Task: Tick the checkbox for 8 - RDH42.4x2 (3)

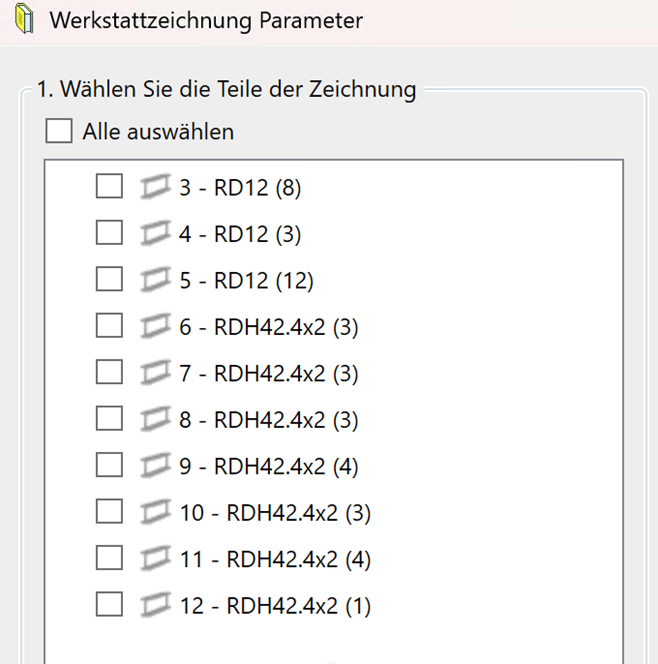Action: pyautogui.click(x=109, y=419)
